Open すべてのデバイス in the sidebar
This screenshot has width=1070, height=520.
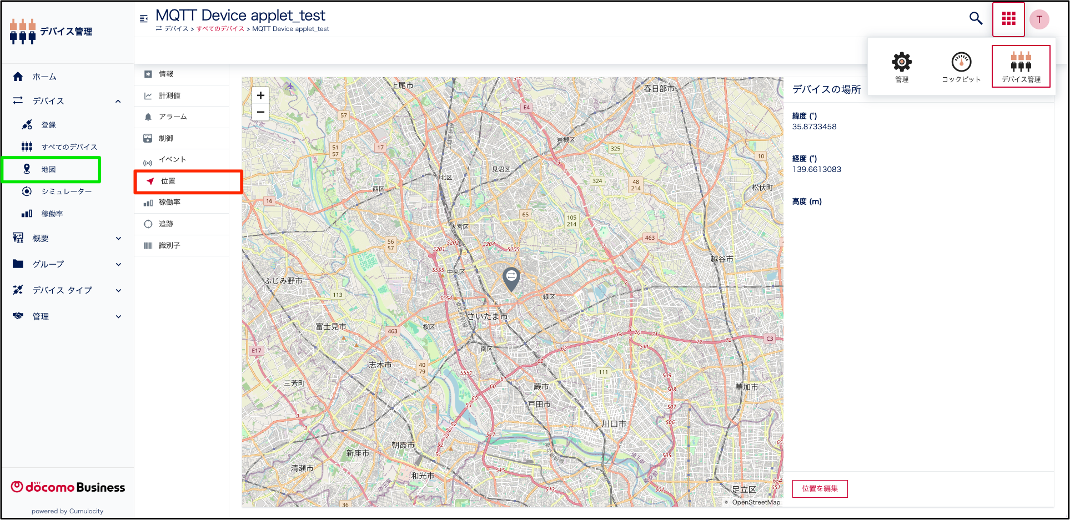68,147
